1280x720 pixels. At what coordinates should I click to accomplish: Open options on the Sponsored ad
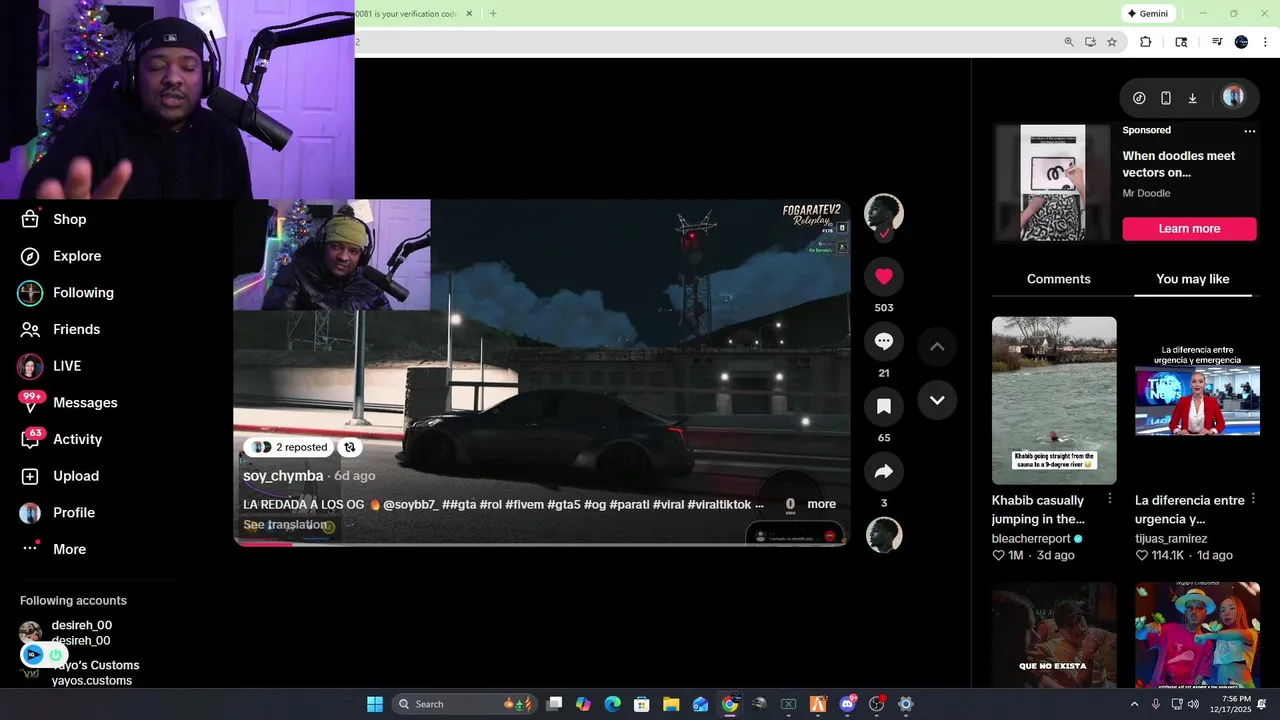pos(1249,131)
